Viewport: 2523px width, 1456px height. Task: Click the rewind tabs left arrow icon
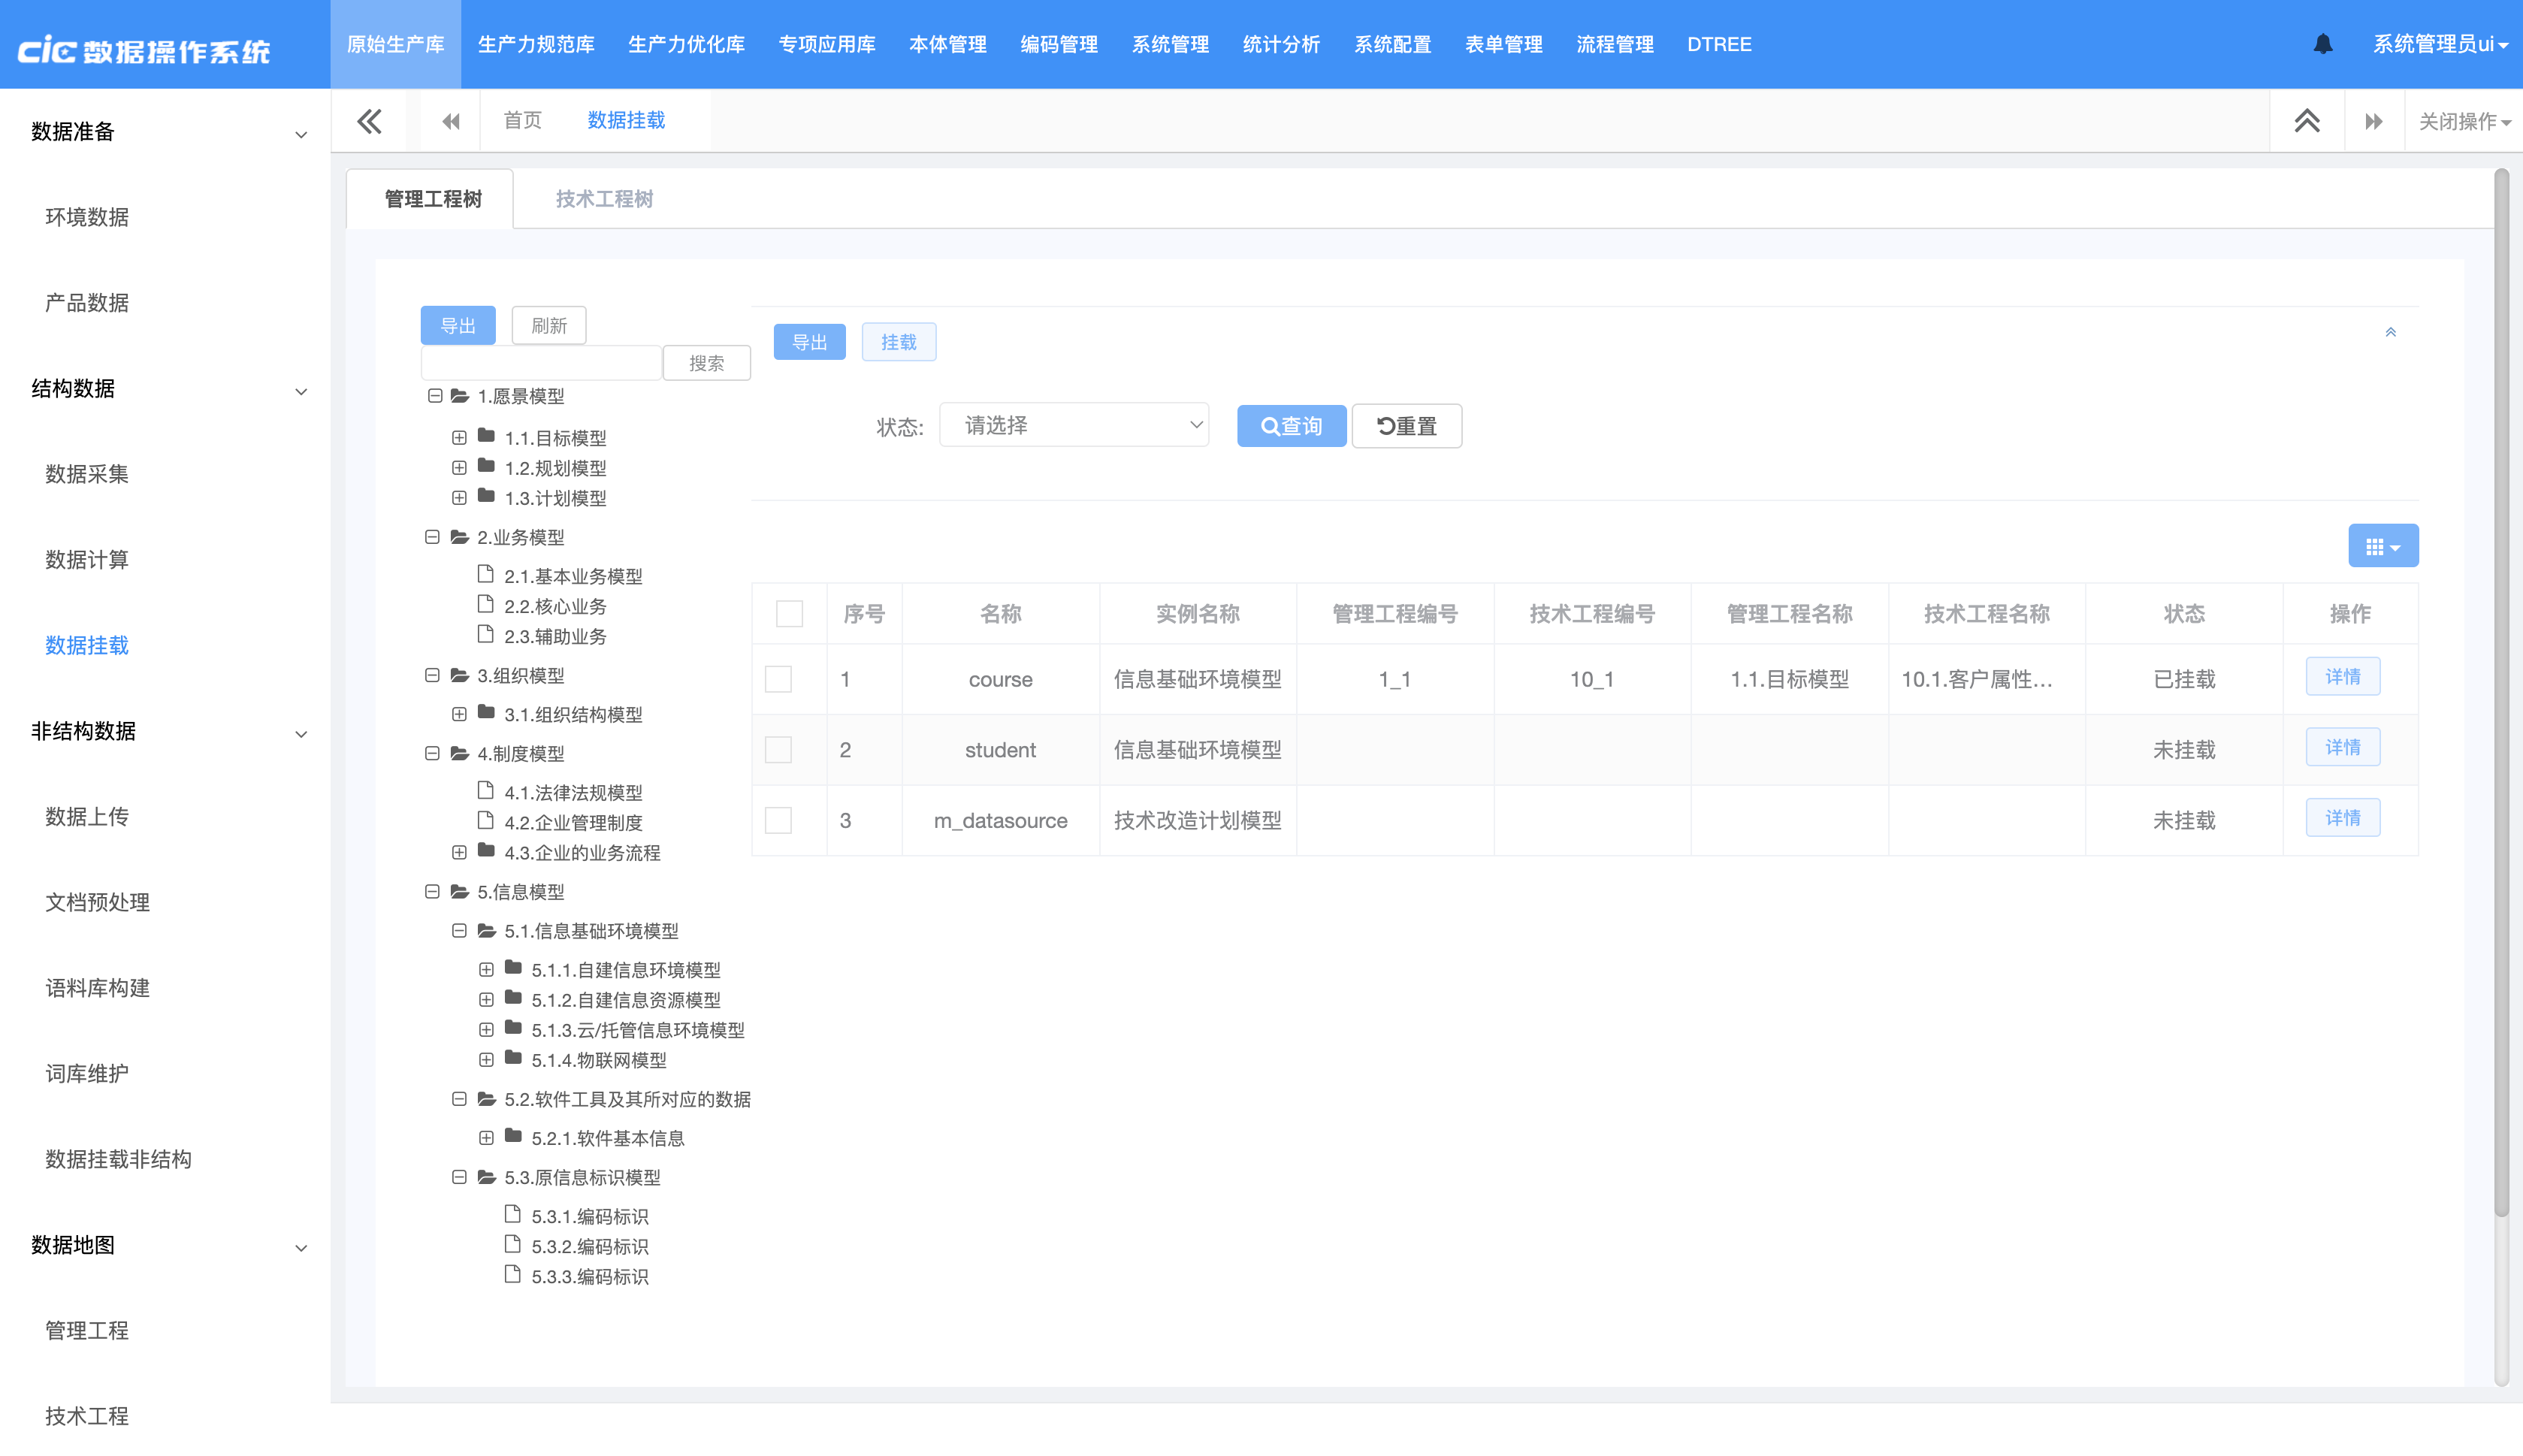(x=451, y=121)
